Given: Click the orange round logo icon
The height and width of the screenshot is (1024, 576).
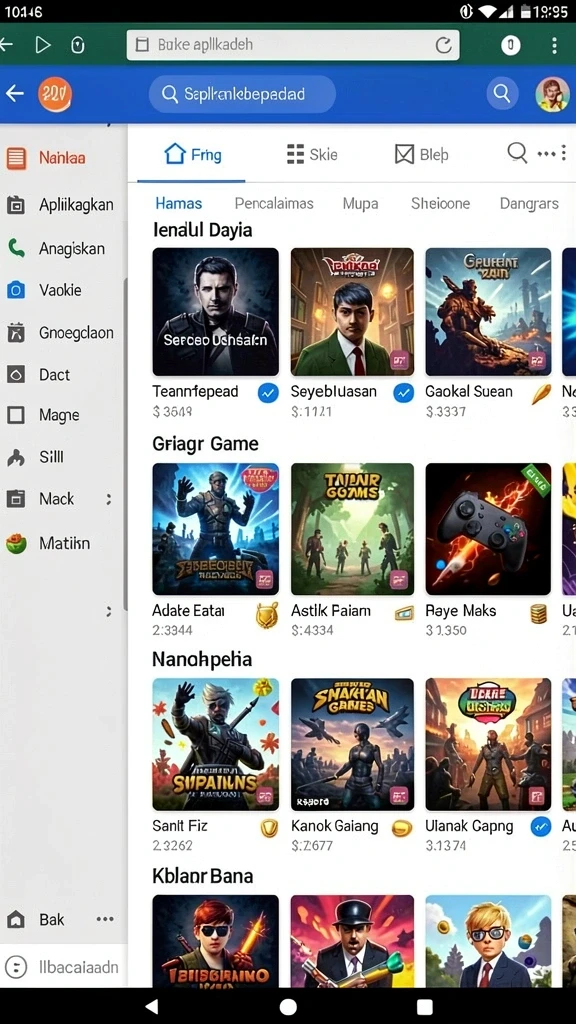Looking at the screenshot, I should 55,94.
